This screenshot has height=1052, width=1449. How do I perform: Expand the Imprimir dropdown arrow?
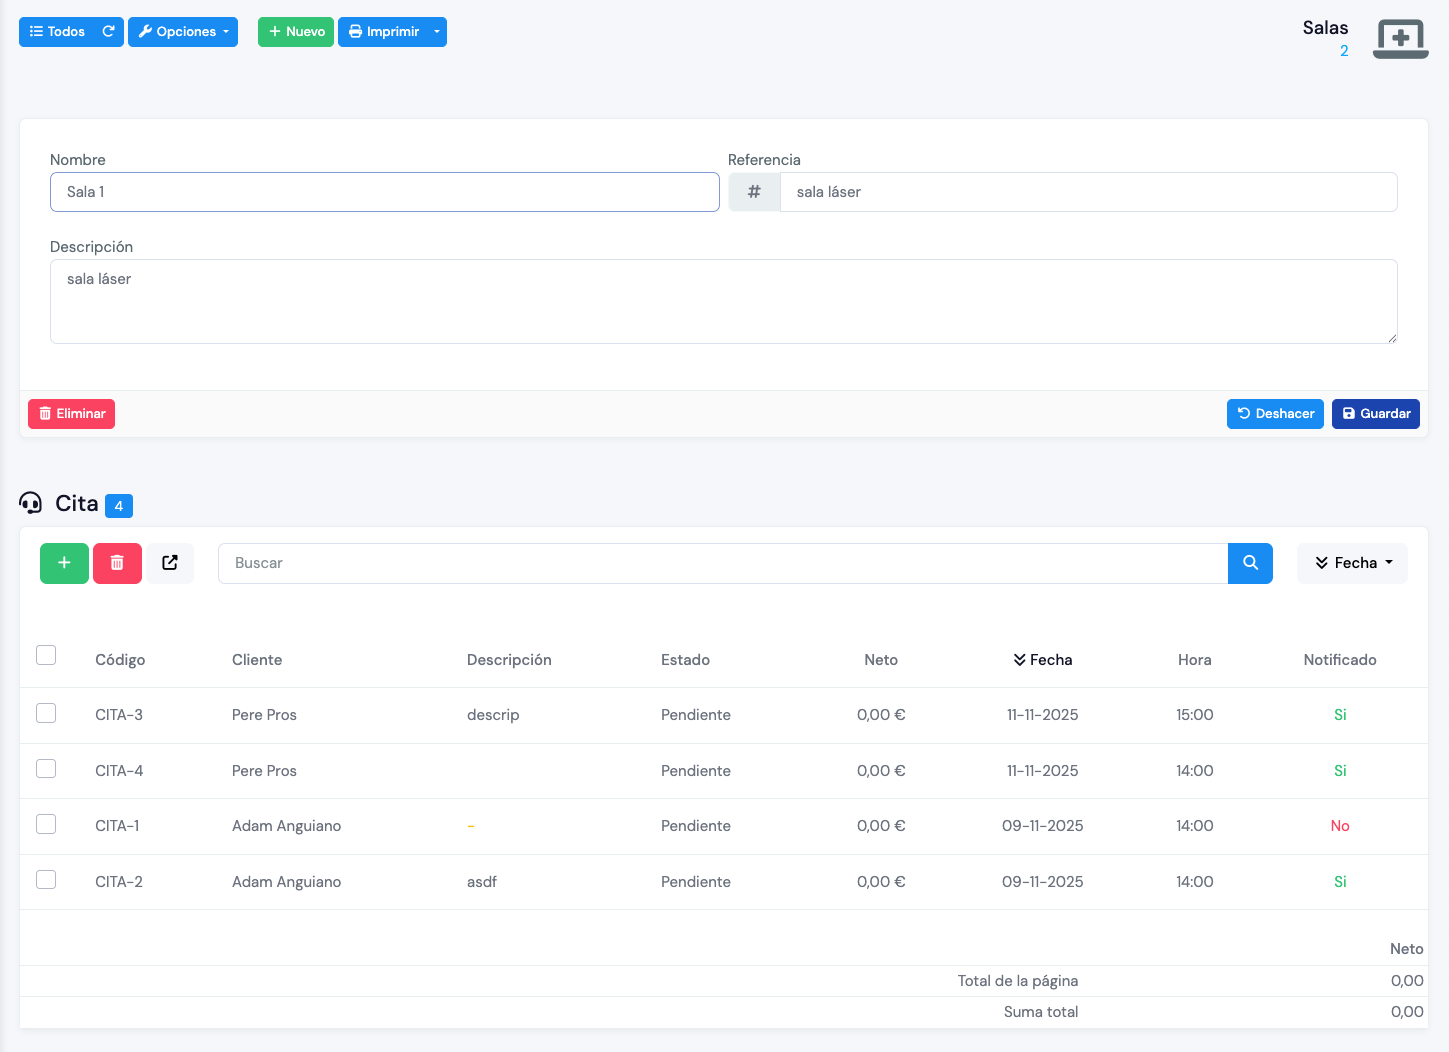[437, 32]
